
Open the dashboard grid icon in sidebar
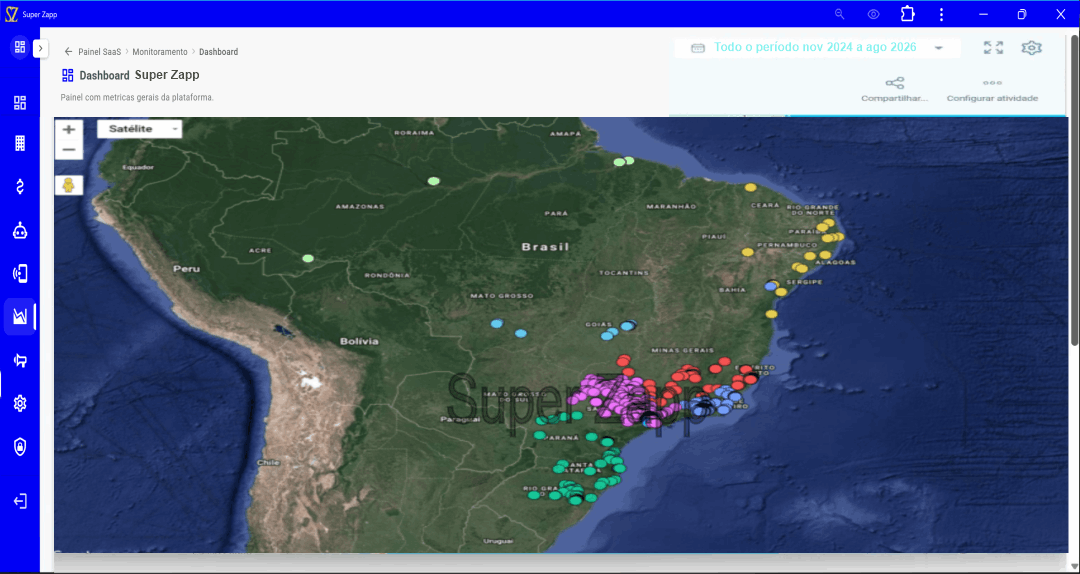(20, 103)
